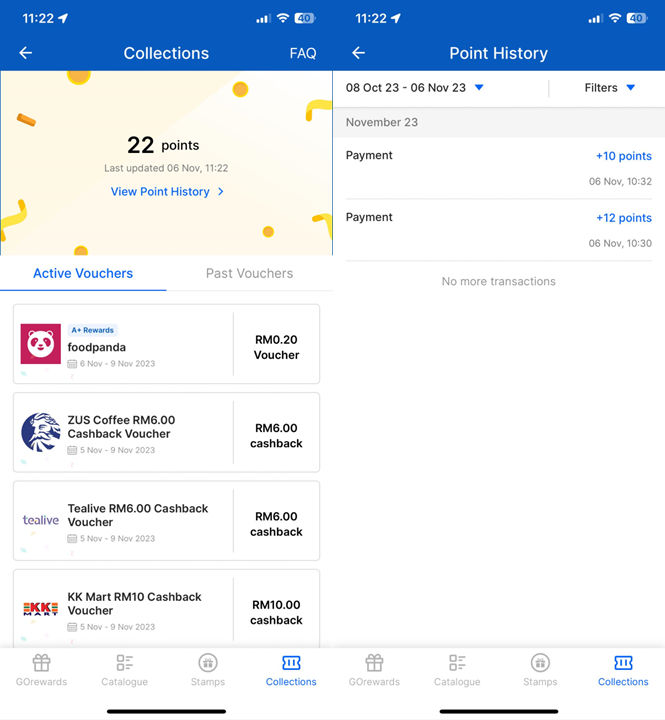Screen dimensions: 665x720
Task: Go back from the Collections screen
Action: [x=26, y=53]
